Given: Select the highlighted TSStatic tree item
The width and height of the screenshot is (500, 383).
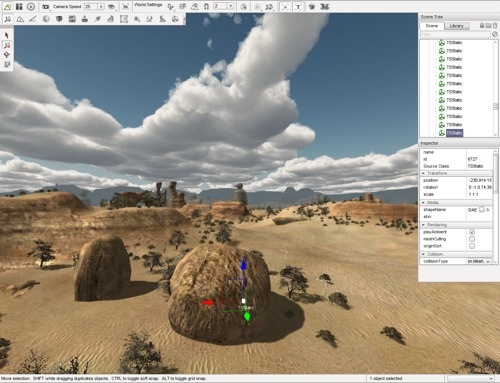Looking at the screenshot, I should click(454, 133).
